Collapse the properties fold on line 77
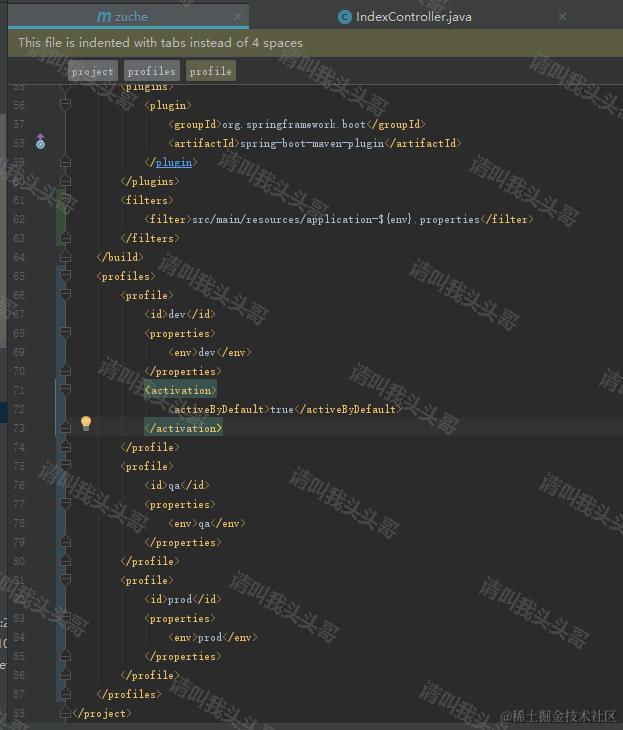 click(x=65, y=504)
